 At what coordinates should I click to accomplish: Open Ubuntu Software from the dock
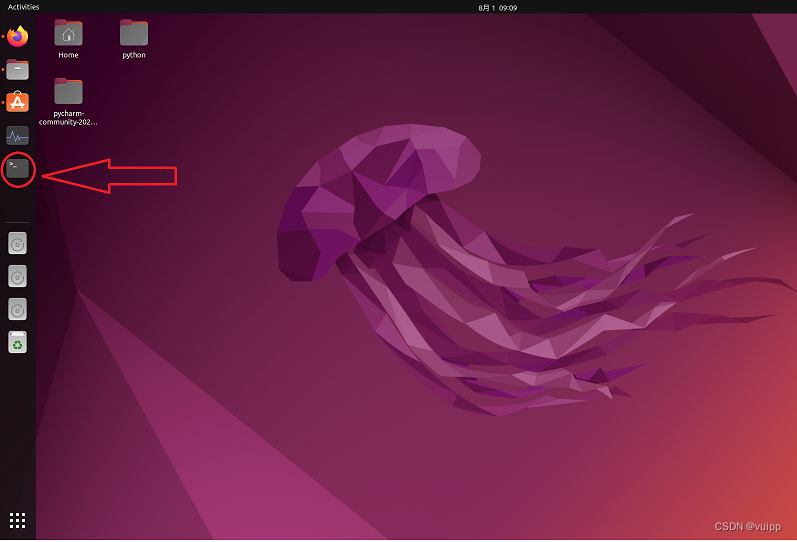tap(18, 102)
